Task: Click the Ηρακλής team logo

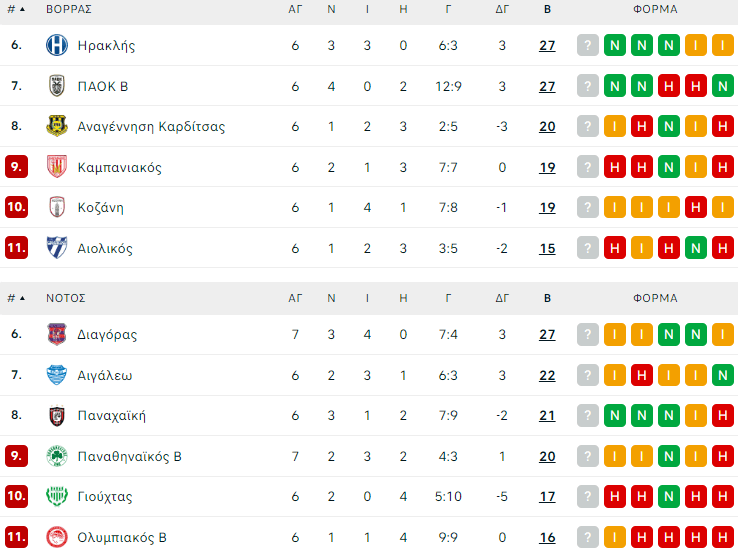Action: click(x=57, y=45)
